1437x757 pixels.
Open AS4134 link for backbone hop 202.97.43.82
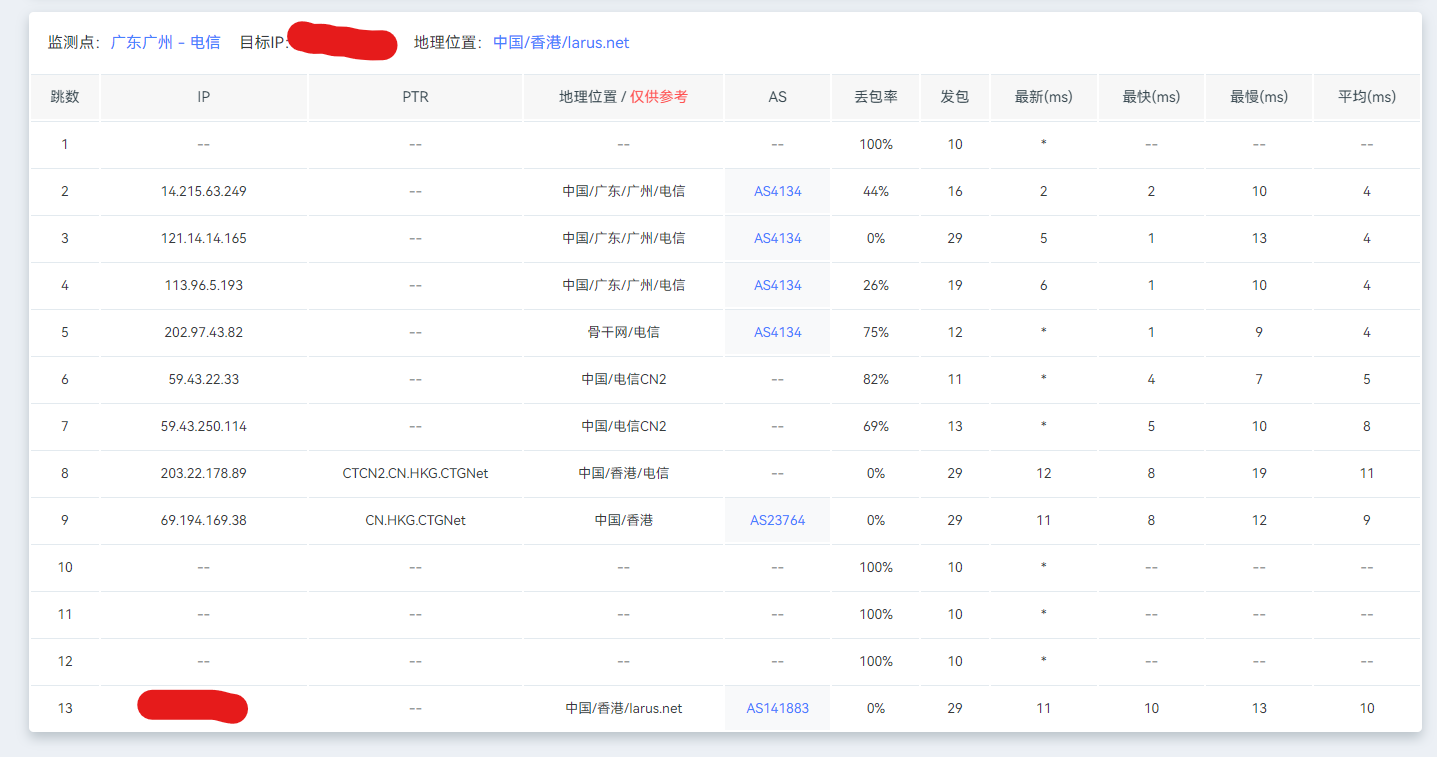click(x=777, y=332)
